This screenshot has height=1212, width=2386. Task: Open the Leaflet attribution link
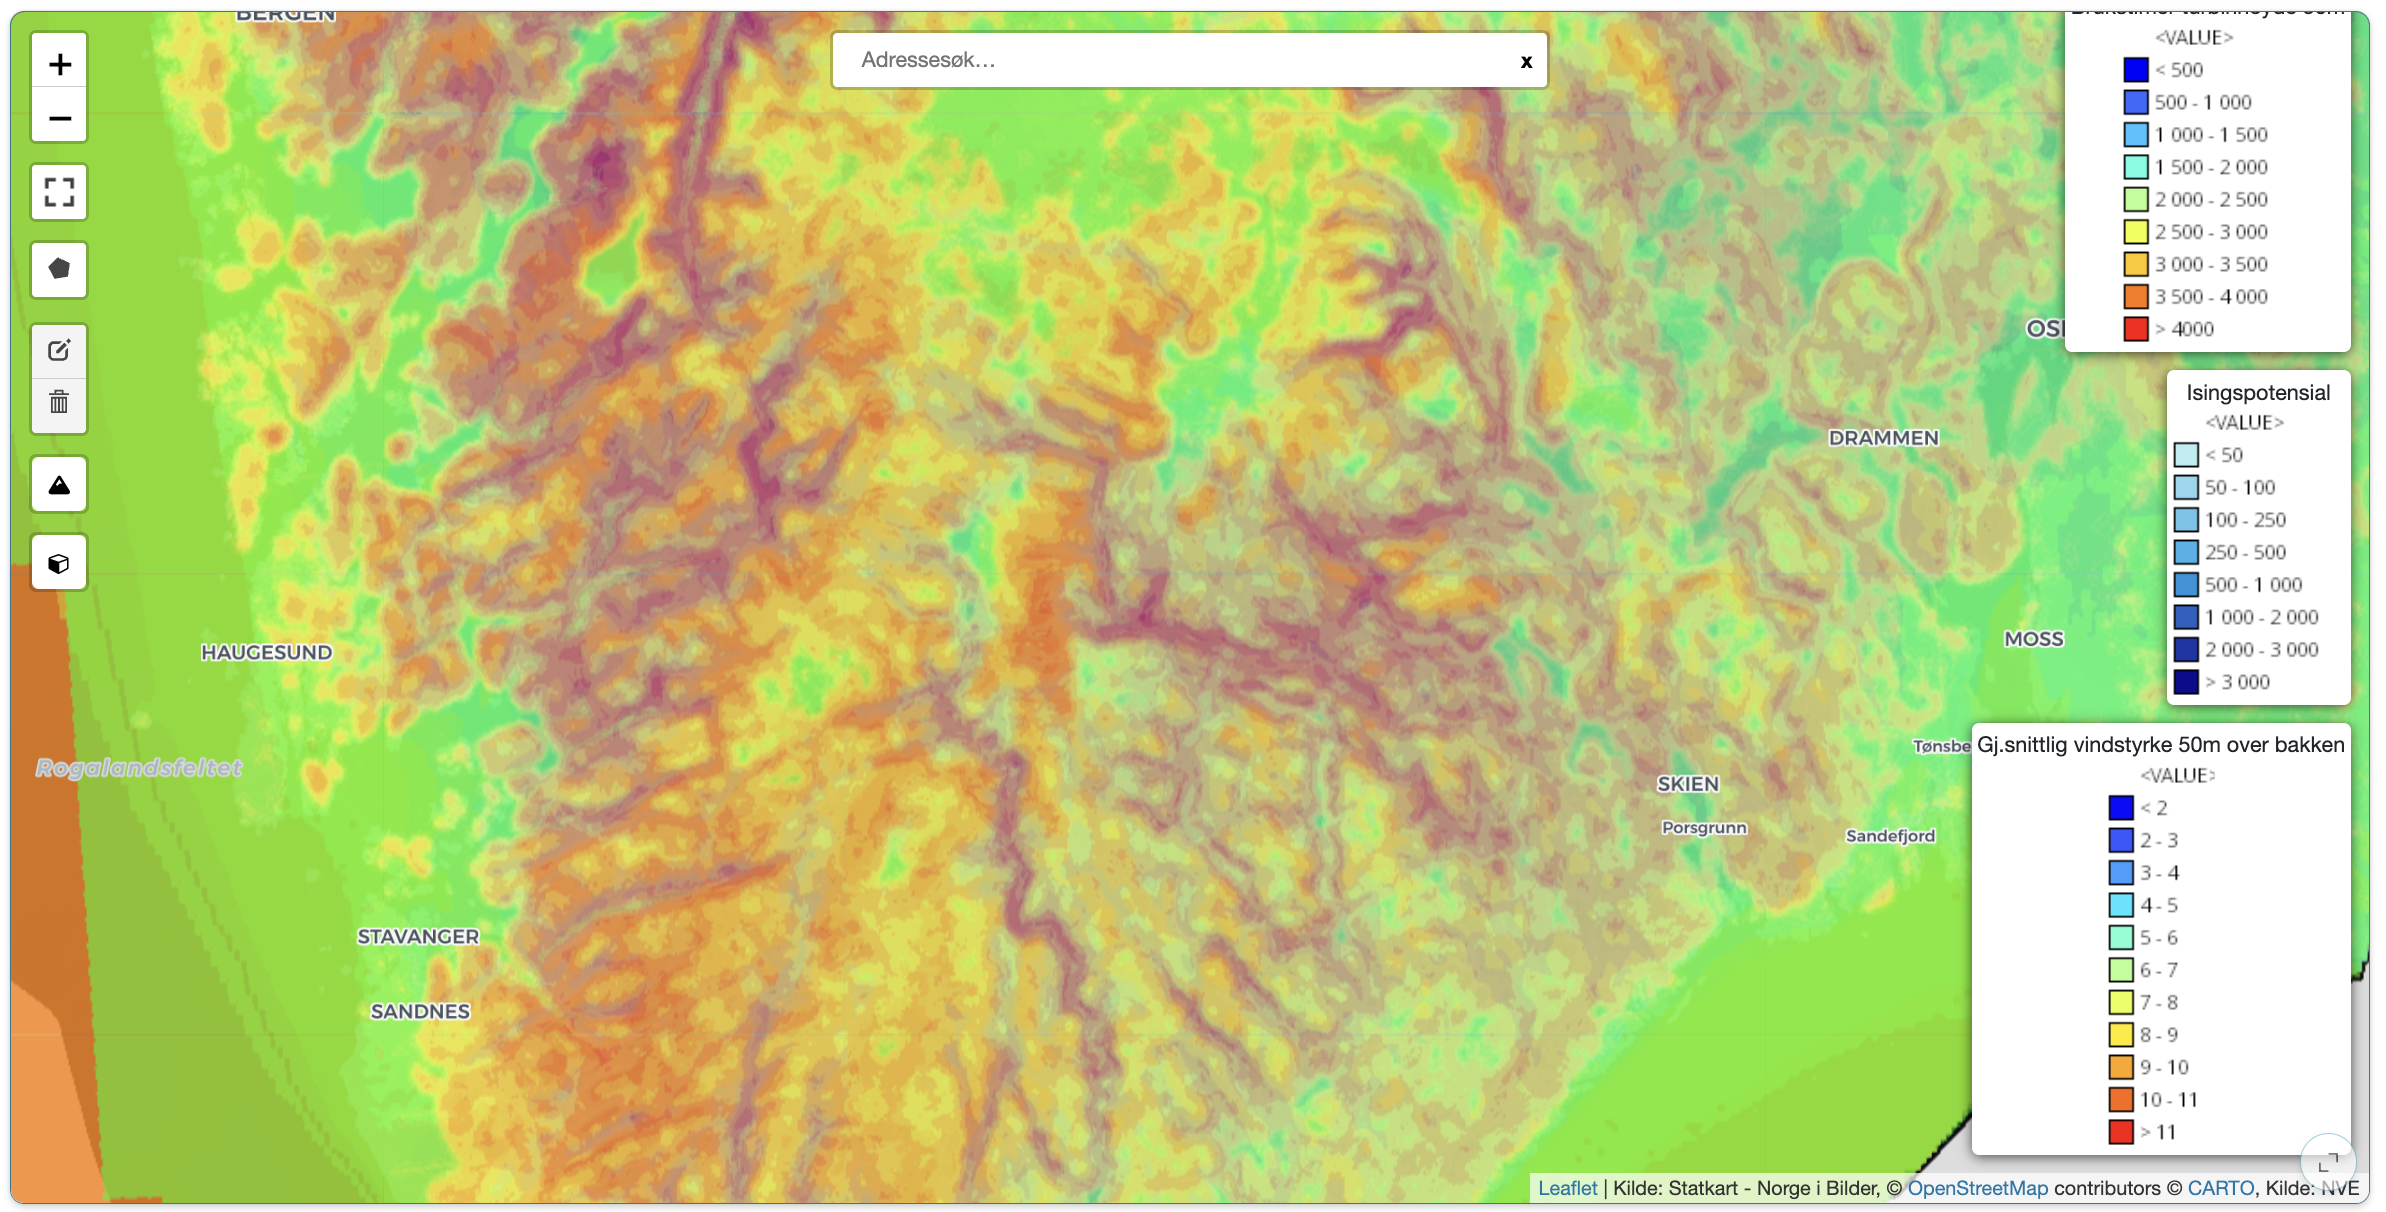point(1567,1188)
